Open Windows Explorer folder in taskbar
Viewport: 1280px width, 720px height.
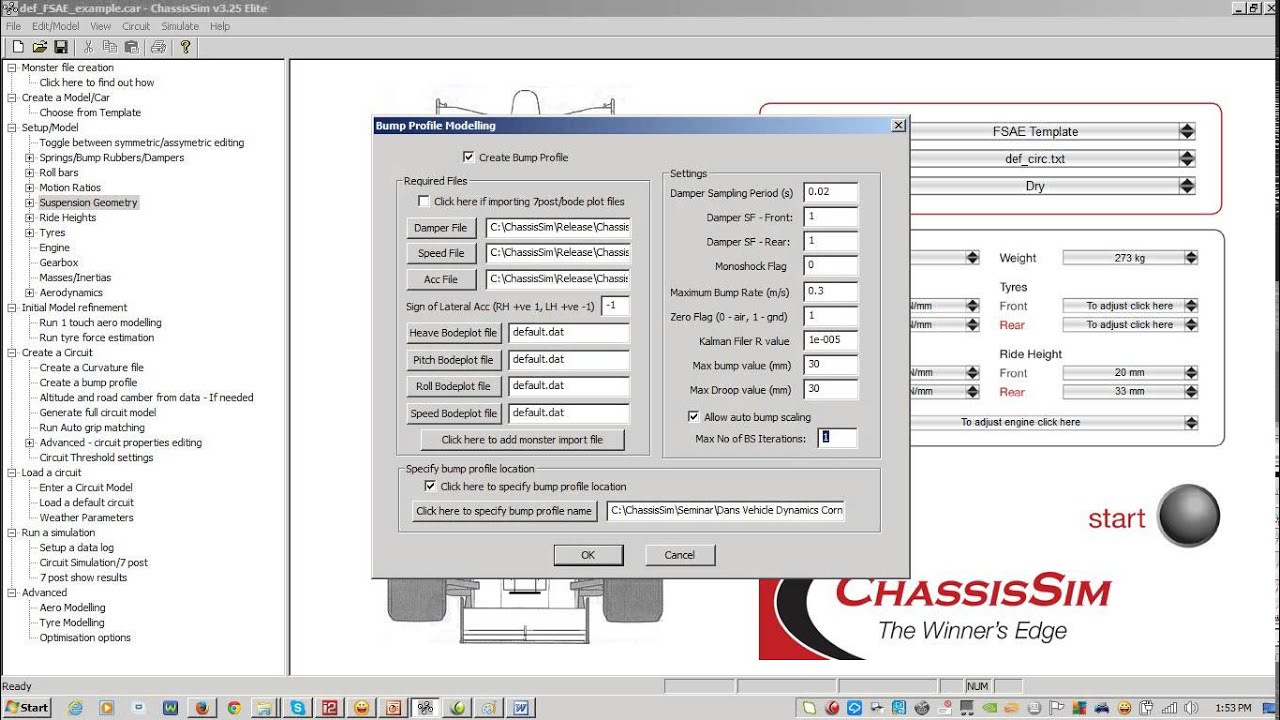point(266,707)
